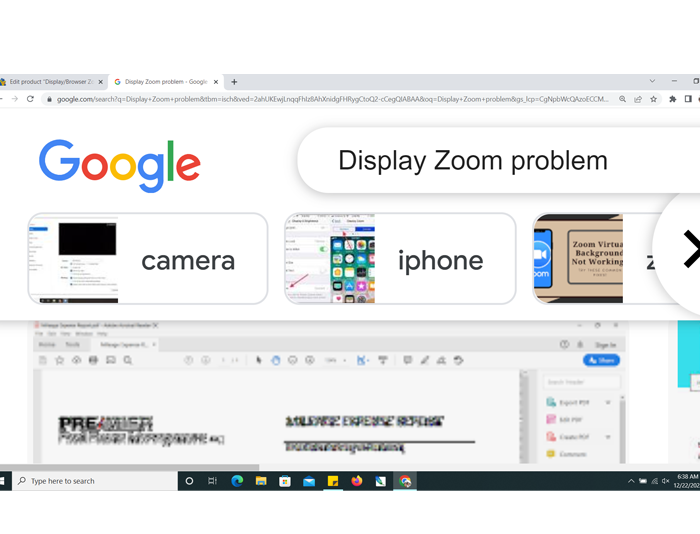Open Chrome zoom magnifier icon
Viewport: 700px width, 534px height.
(622, 99)
